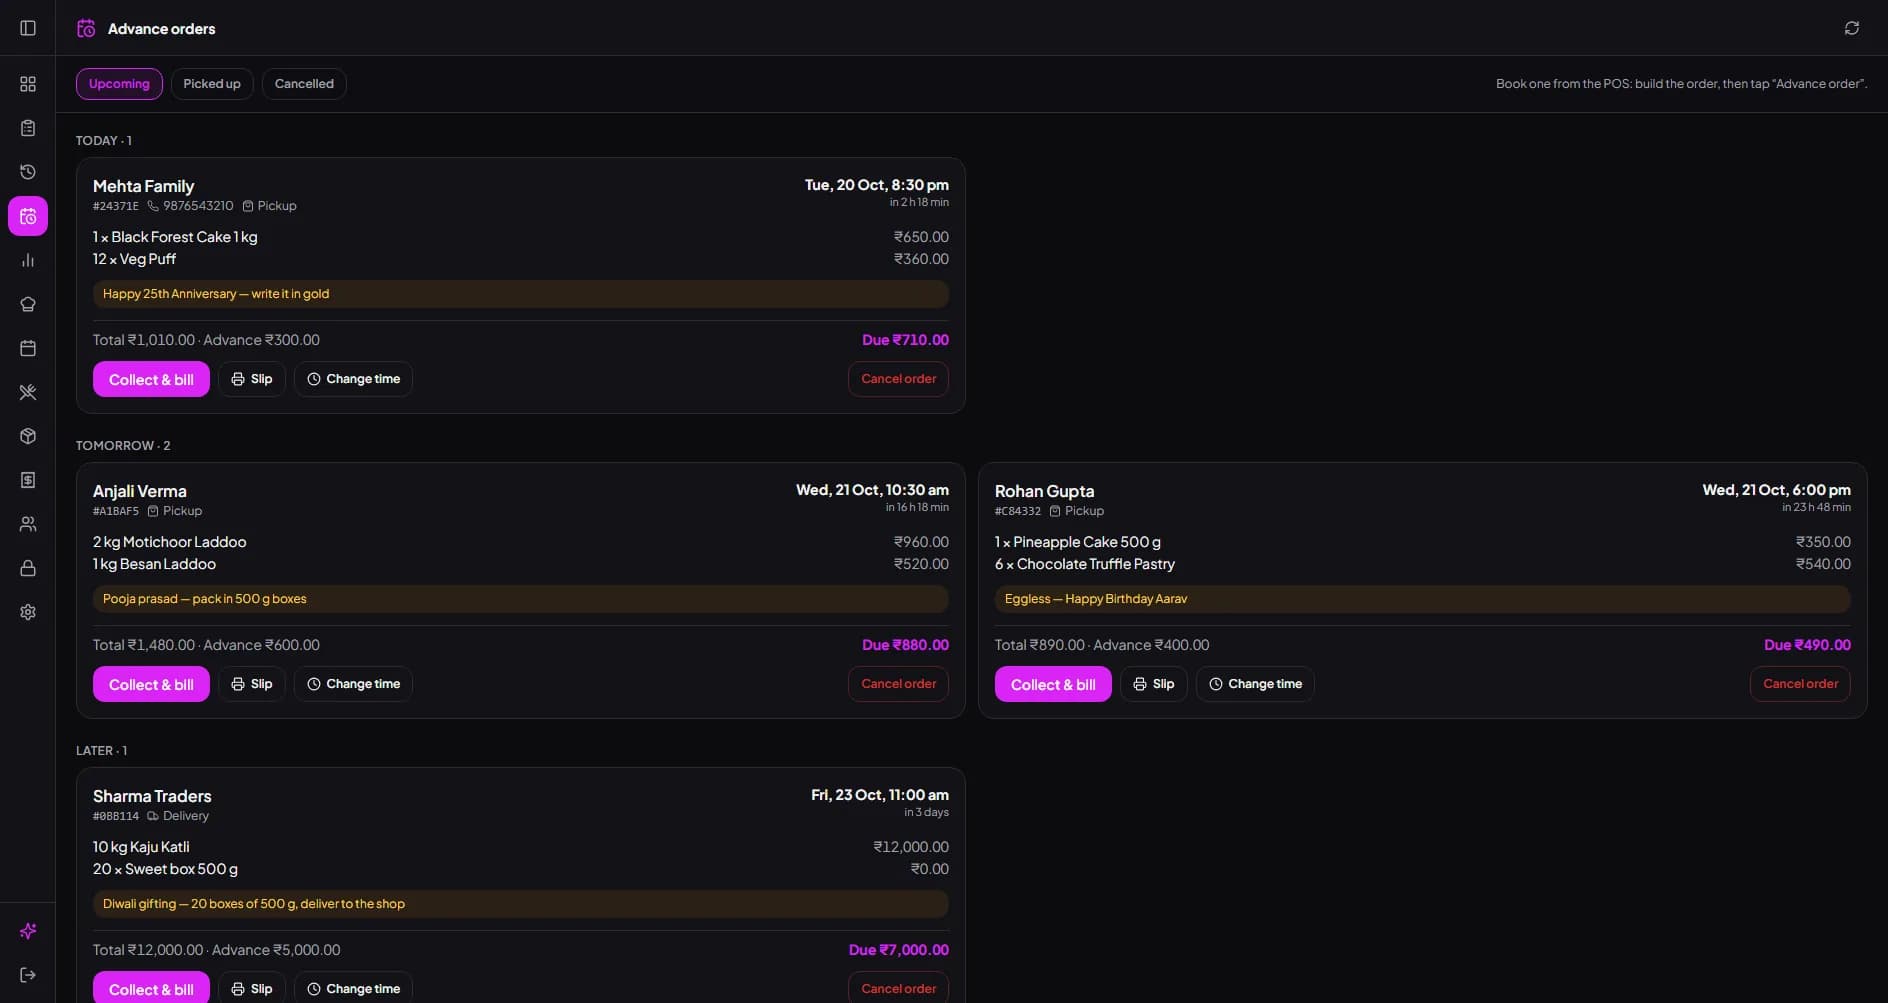1888x1003 pixels.
Task: Select the Upcoming tab
Action: coord(119,84)
